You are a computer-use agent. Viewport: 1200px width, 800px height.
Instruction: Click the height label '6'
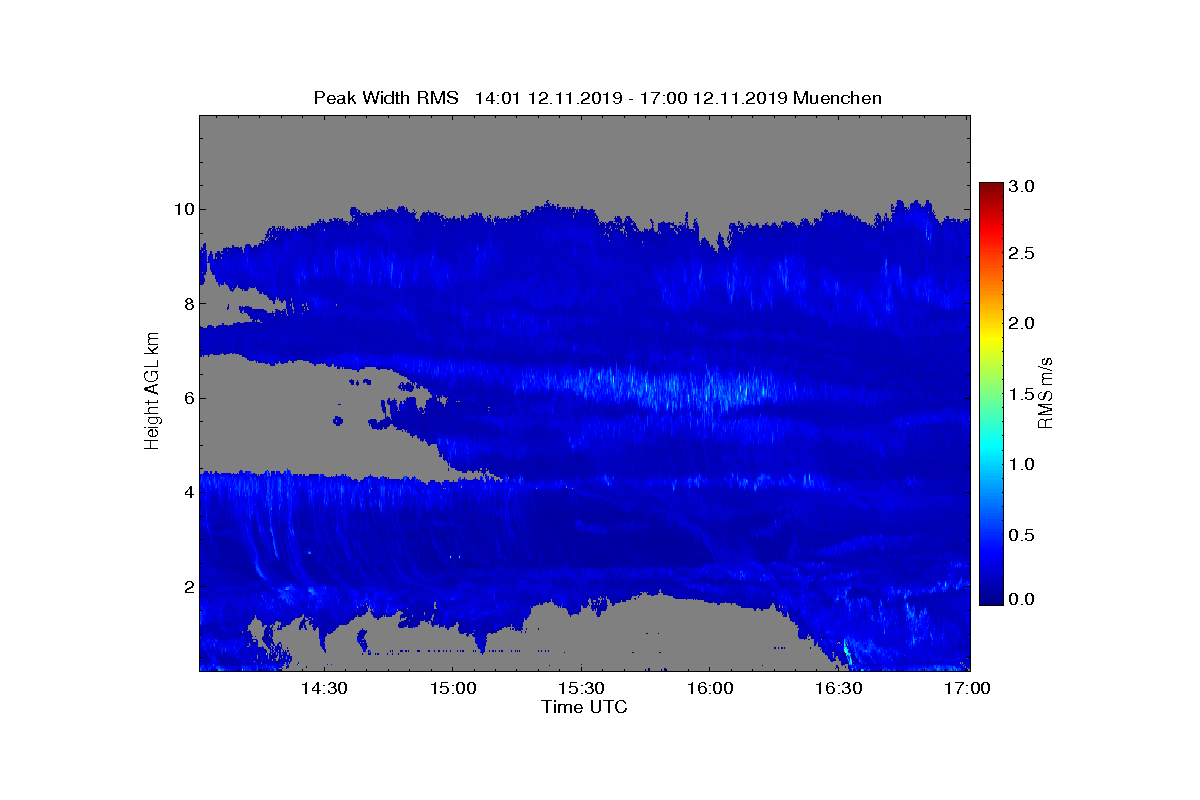click(x=189, y=398)
